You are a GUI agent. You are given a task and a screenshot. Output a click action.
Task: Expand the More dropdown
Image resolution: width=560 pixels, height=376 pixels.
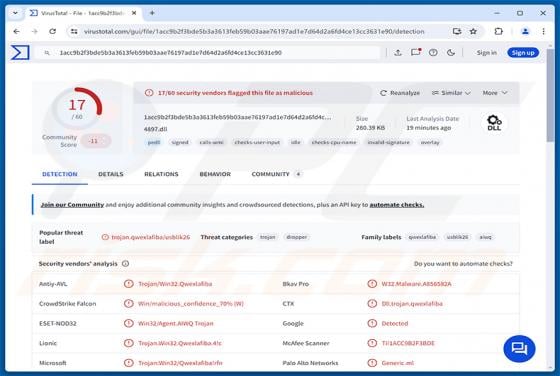click(495, 93)
